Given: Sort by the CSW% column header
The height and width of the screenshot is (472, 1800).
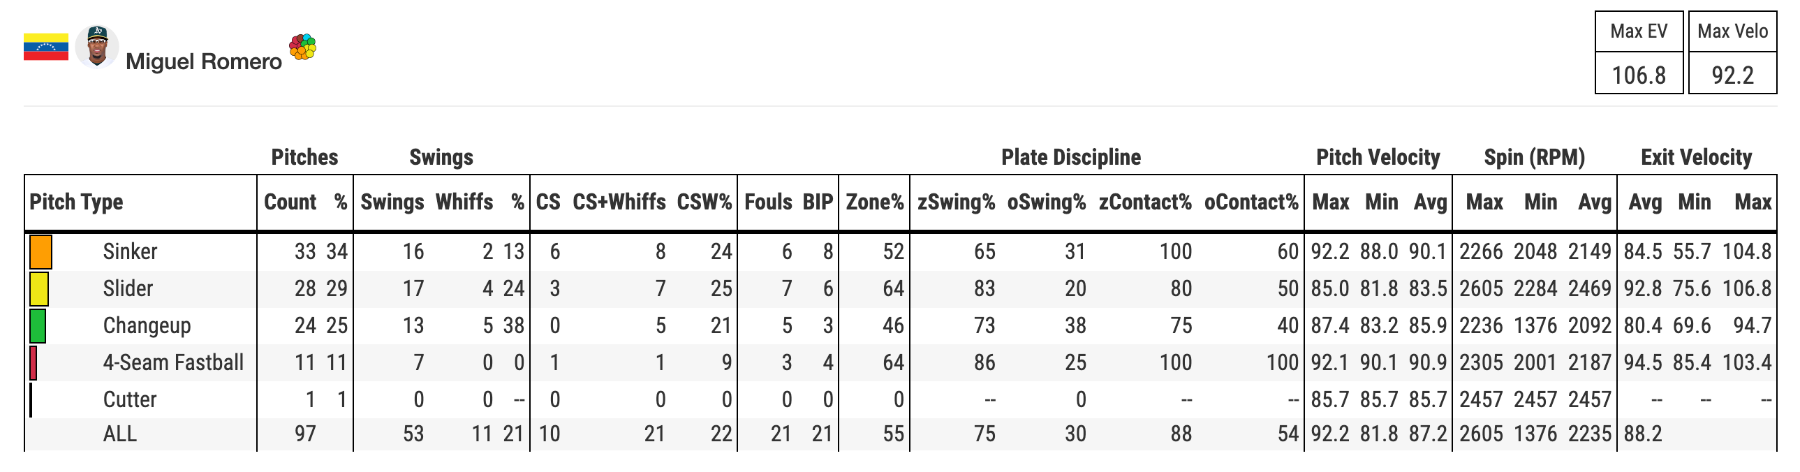Looking at the screenshot, I should click(704, 202).
